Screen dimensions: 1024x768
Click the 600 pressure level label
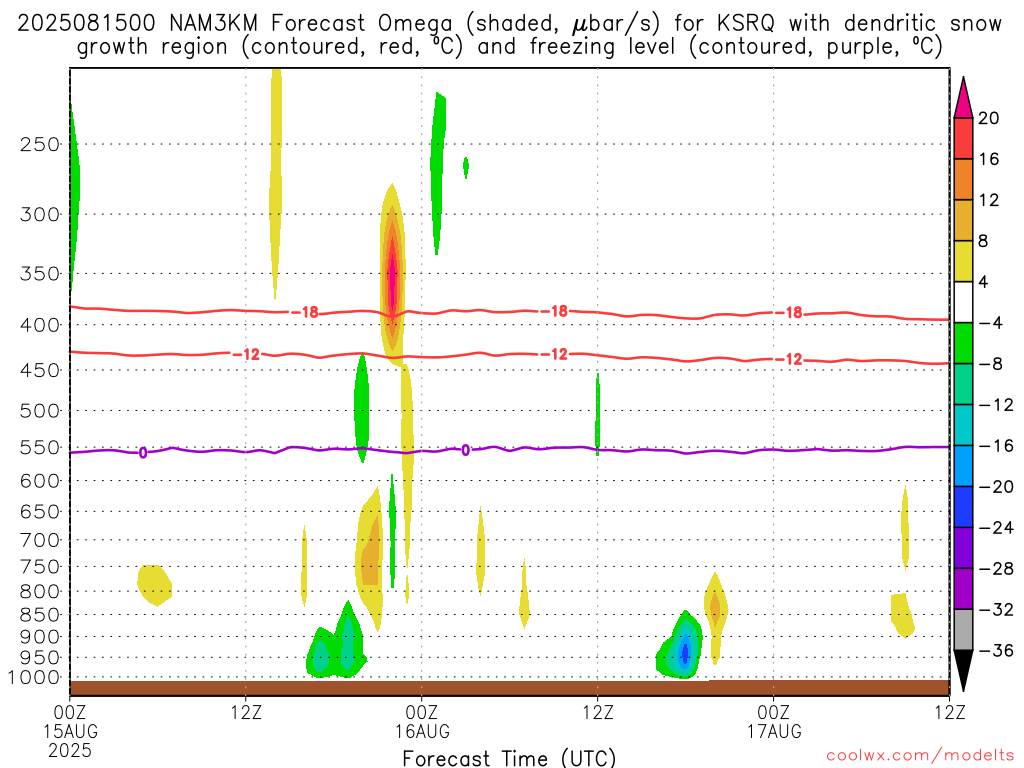pos(40,481)
